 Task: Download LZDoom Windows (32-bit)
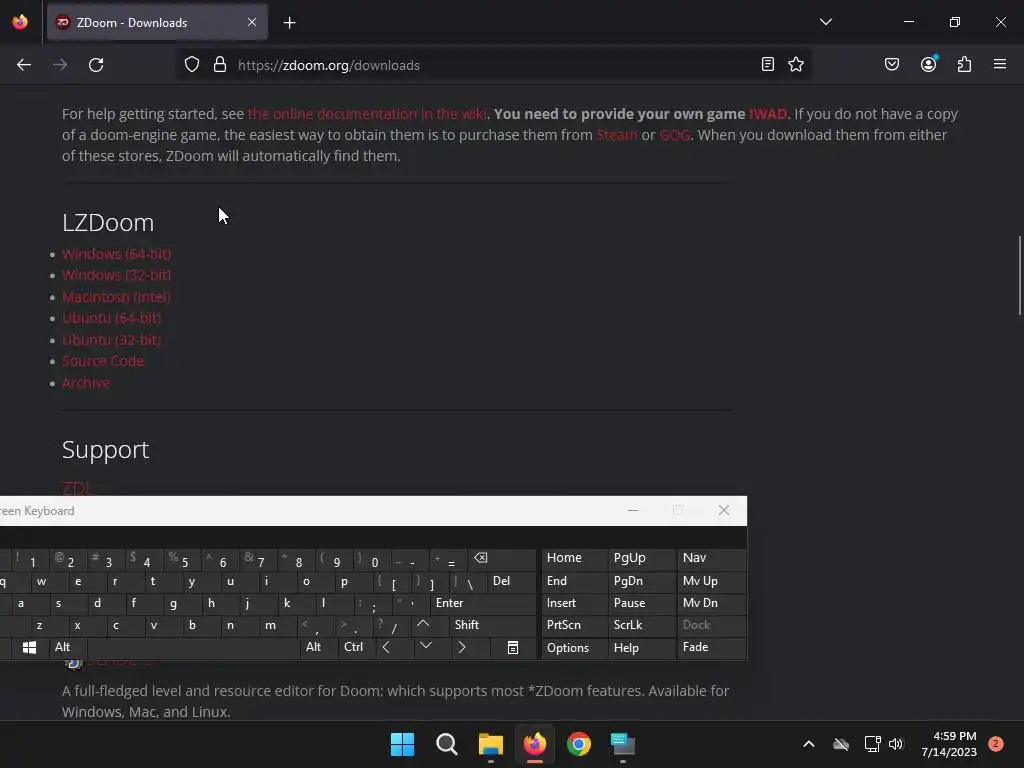[x=117, y=275]
